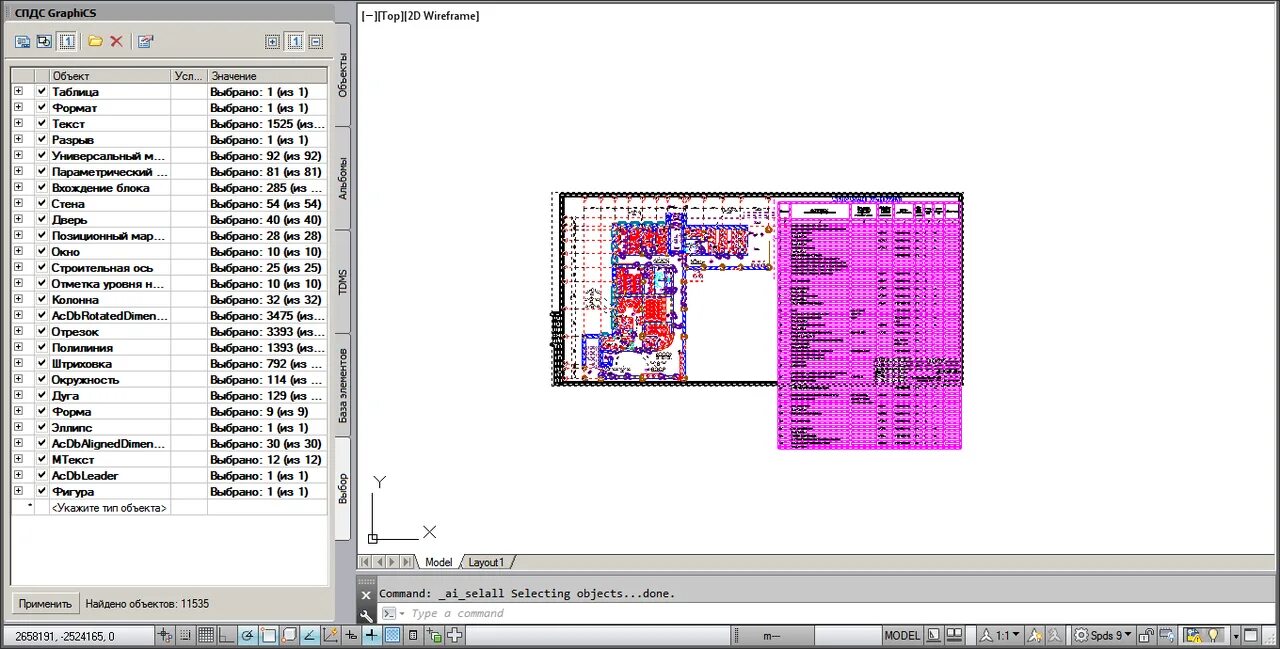The image size is (1280, 649).
Task: Toggle Infer Constraints in the status bar
Action: (165, 635)
